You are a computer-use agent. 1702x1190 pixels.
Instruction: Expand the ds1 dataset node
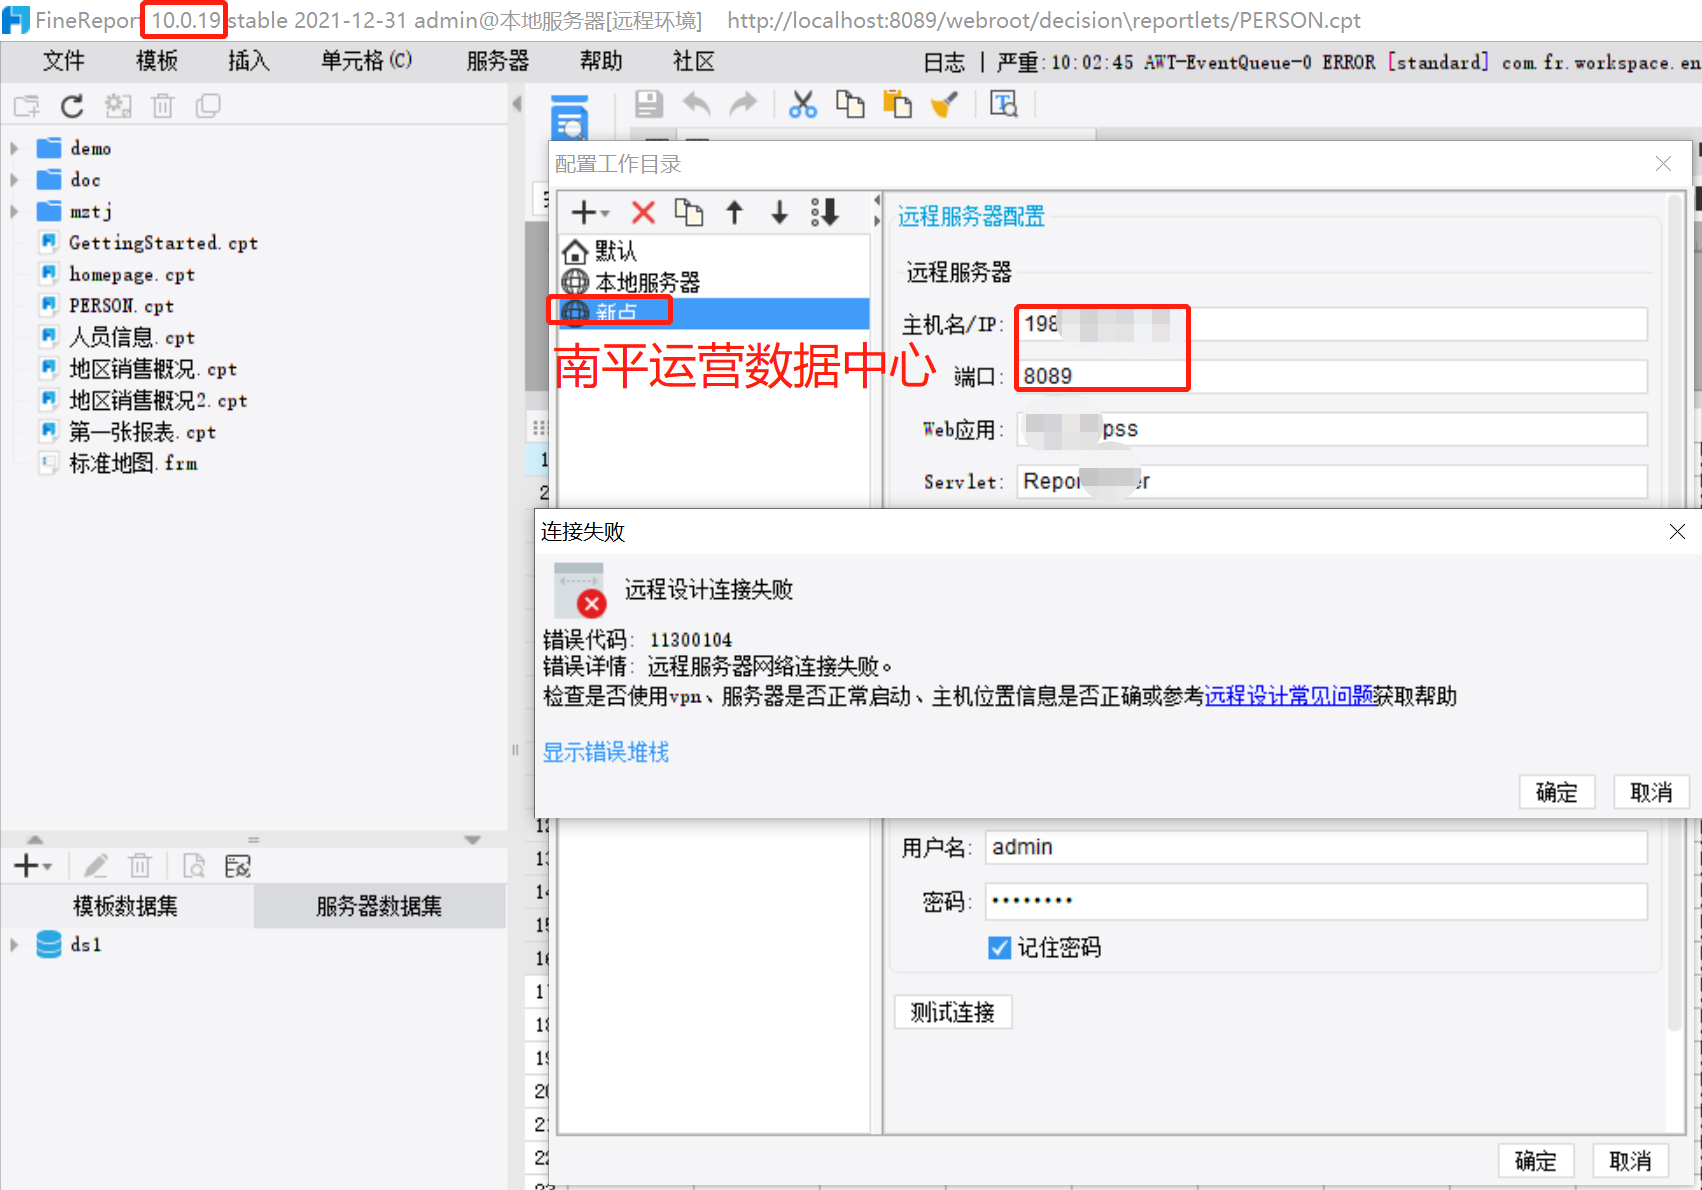[x=14, y=945]
